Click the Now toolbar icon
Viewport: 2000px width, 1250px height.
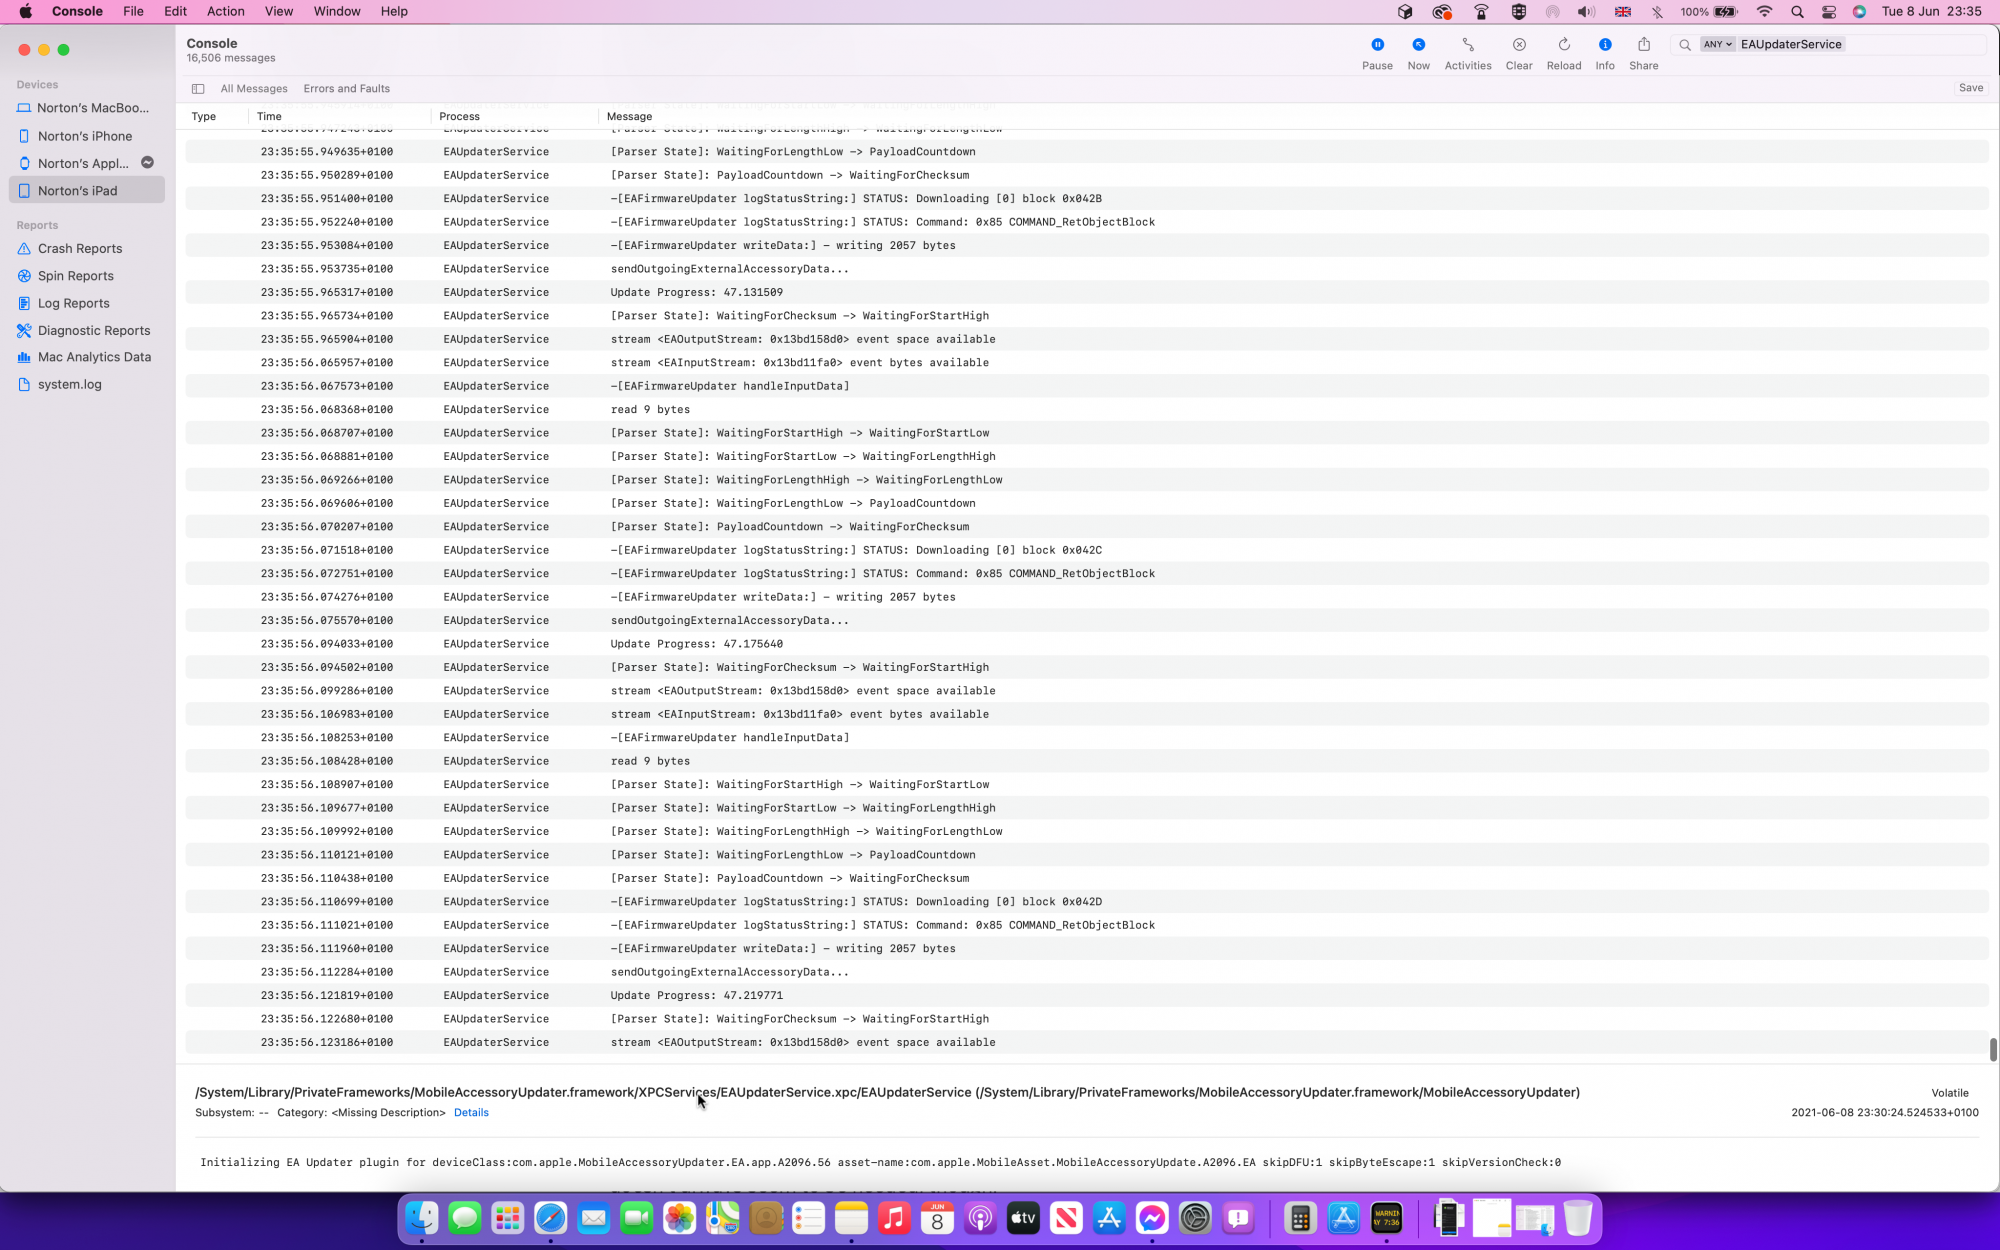pyautogui.click(x=1417, y=45)
